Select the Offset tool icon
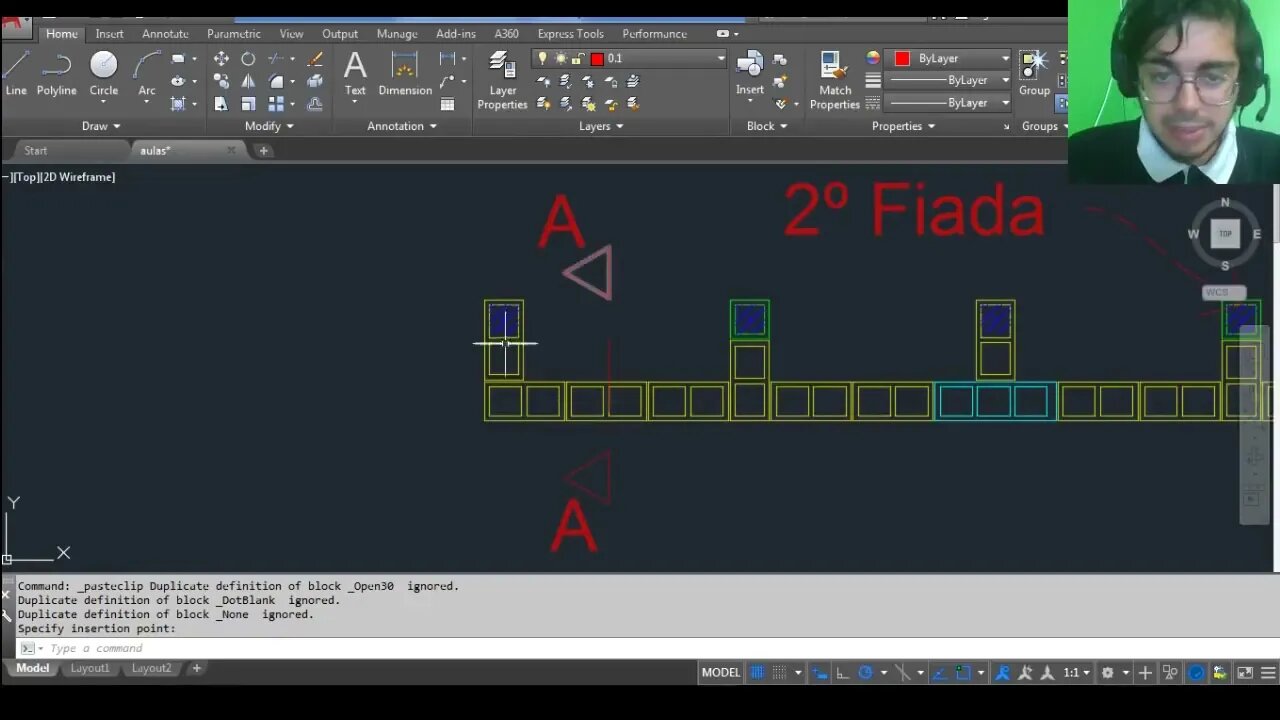Image resolution: width=1280 pixels, height=720 pixels. (x=315, y=104)
